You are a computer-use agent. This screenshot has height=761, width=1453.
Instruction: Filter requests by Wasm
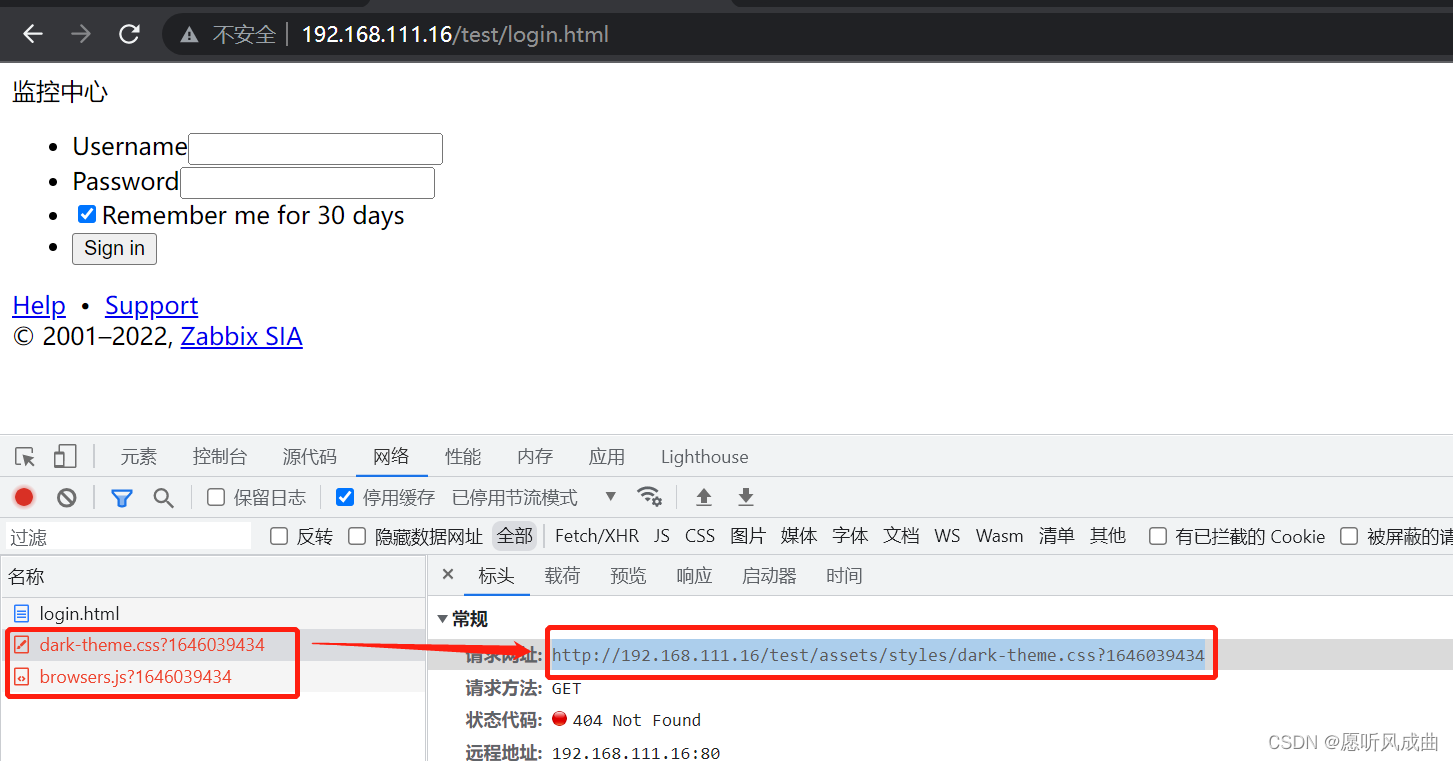point(1000,536)
